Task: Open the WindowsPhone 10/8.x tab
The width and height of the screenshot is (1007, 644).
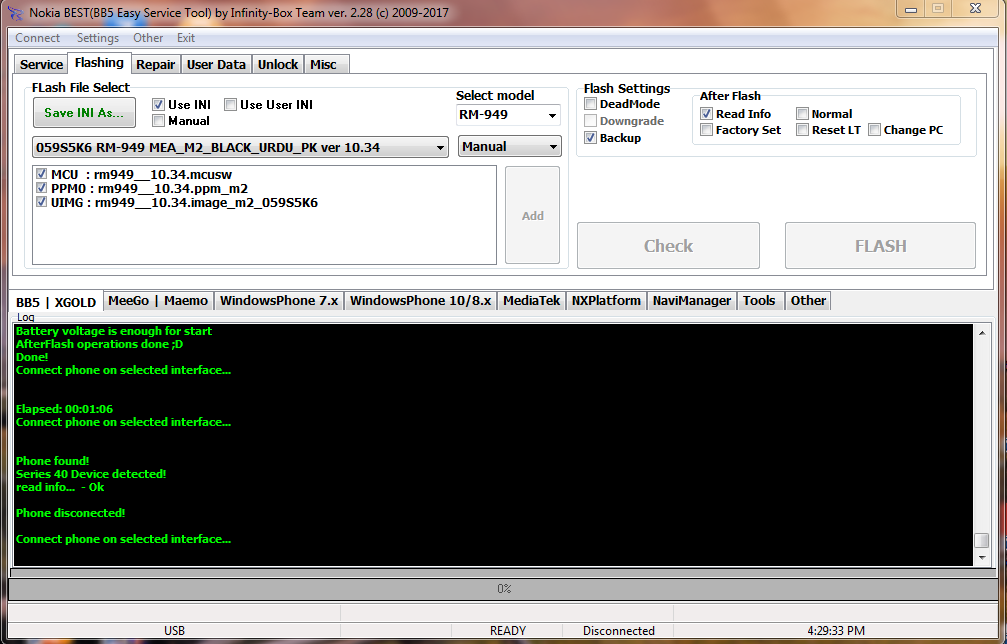Action: 421,300
